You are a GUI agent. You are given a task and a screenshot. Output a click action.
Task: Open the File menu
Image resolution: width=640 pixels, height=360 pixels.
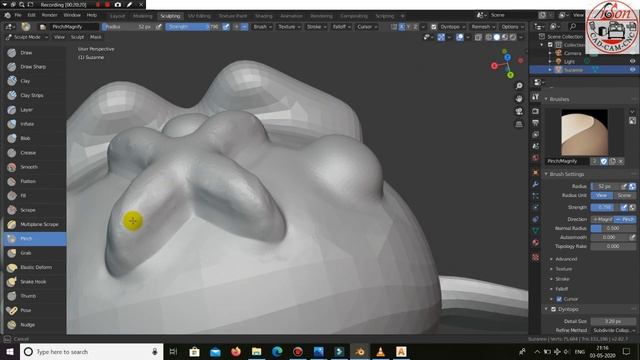click(x=18, y=15)
